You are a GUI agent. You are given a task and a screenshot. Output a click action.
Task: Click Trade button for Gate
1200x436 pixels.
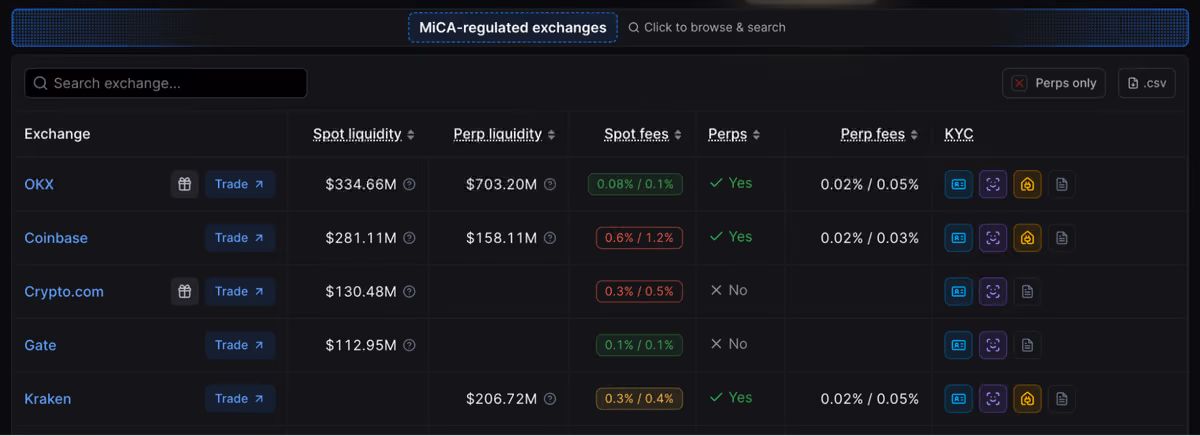click(x=240, y=345)
